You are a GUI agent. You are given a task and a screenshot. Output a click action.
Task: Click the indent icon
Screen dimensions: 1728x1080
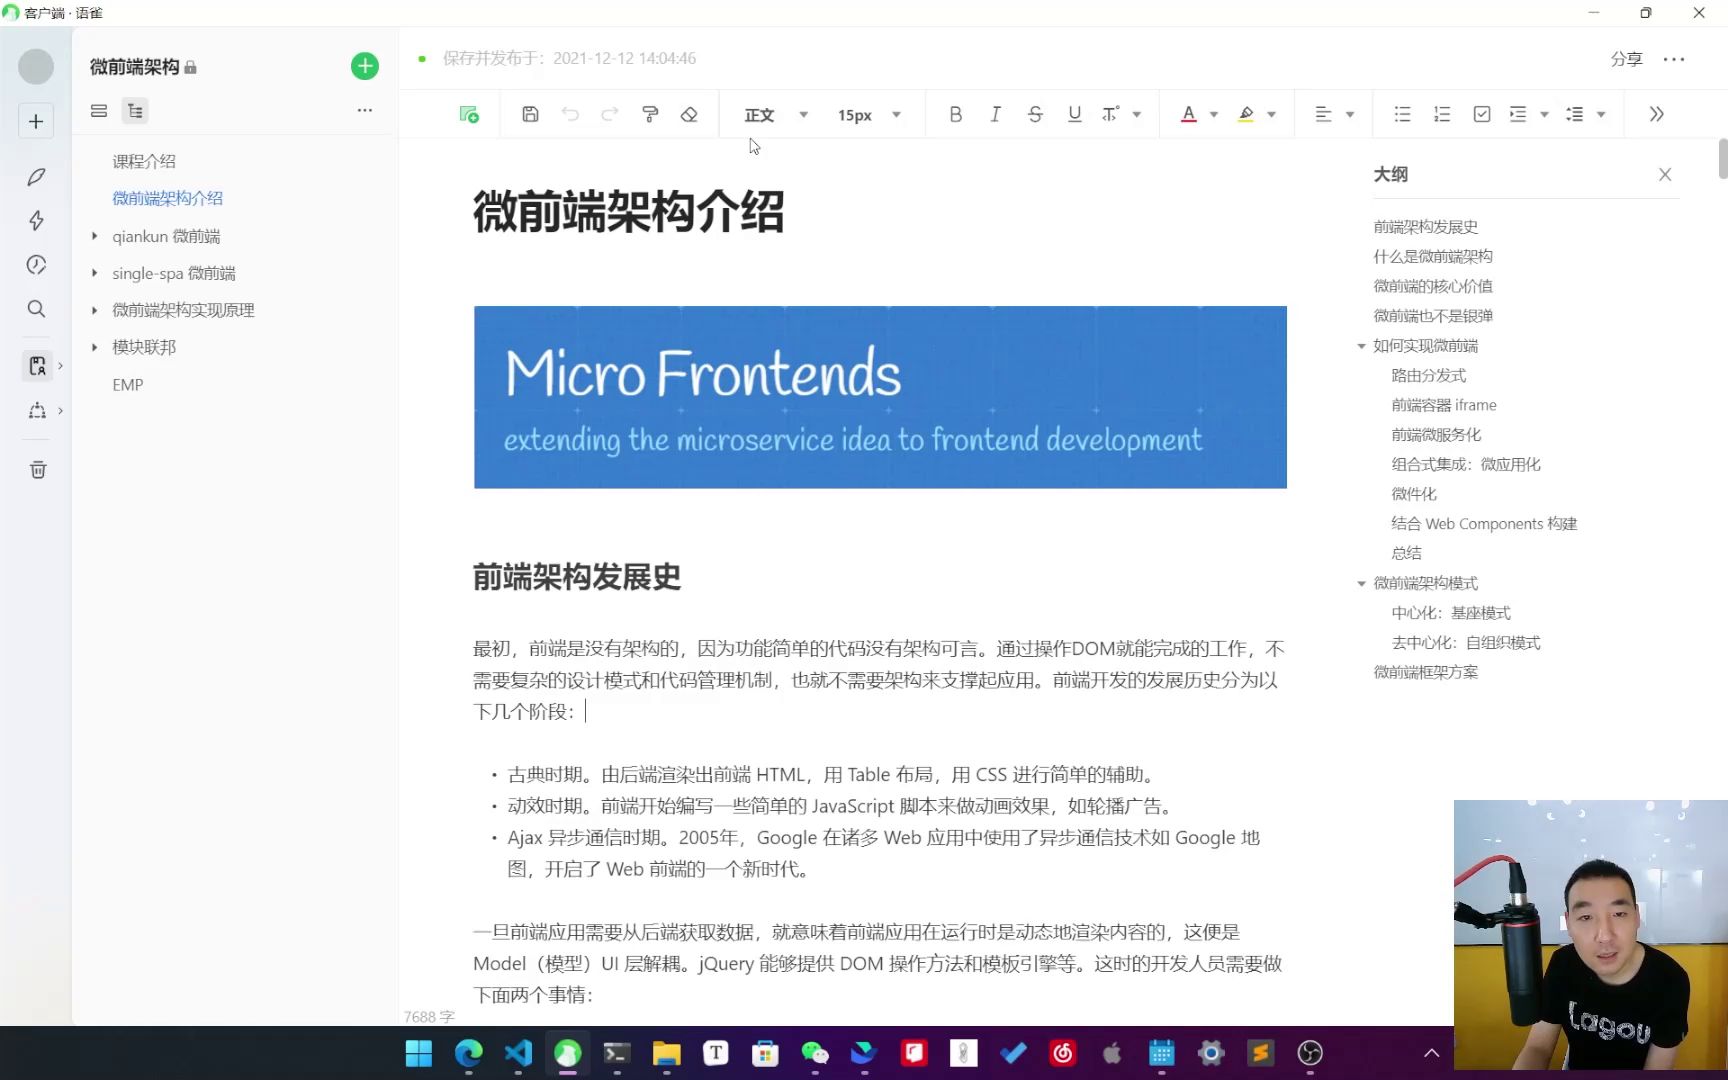click(1518, 114)
